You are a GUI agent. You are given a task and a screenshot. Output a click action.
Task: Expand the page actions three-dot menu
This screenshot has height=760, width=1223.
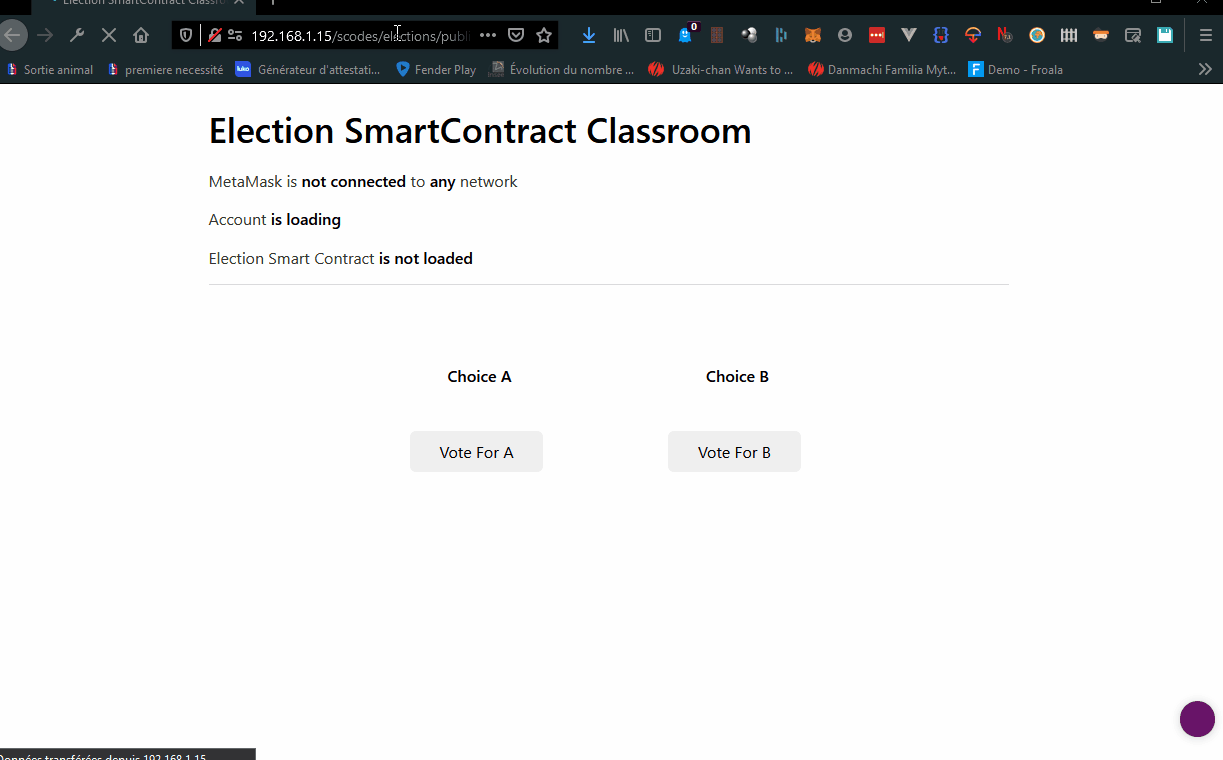point(487,35)
